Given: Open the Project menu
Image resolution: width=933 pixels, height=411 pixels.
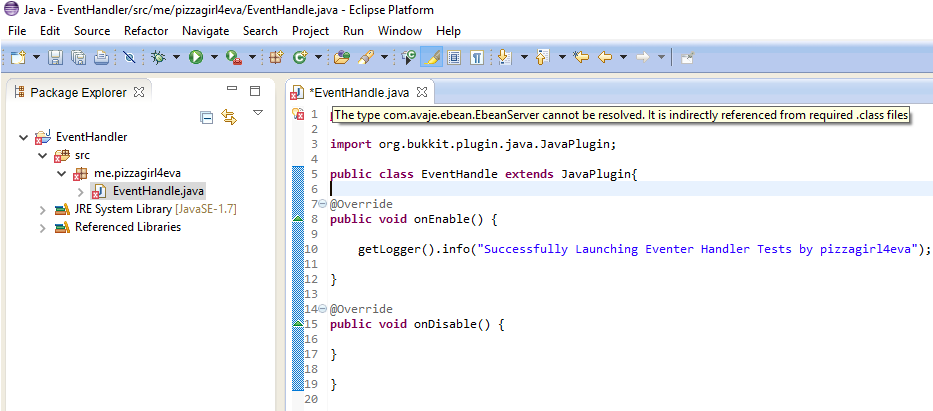Looking at the screenshot, I should (310, 31).
